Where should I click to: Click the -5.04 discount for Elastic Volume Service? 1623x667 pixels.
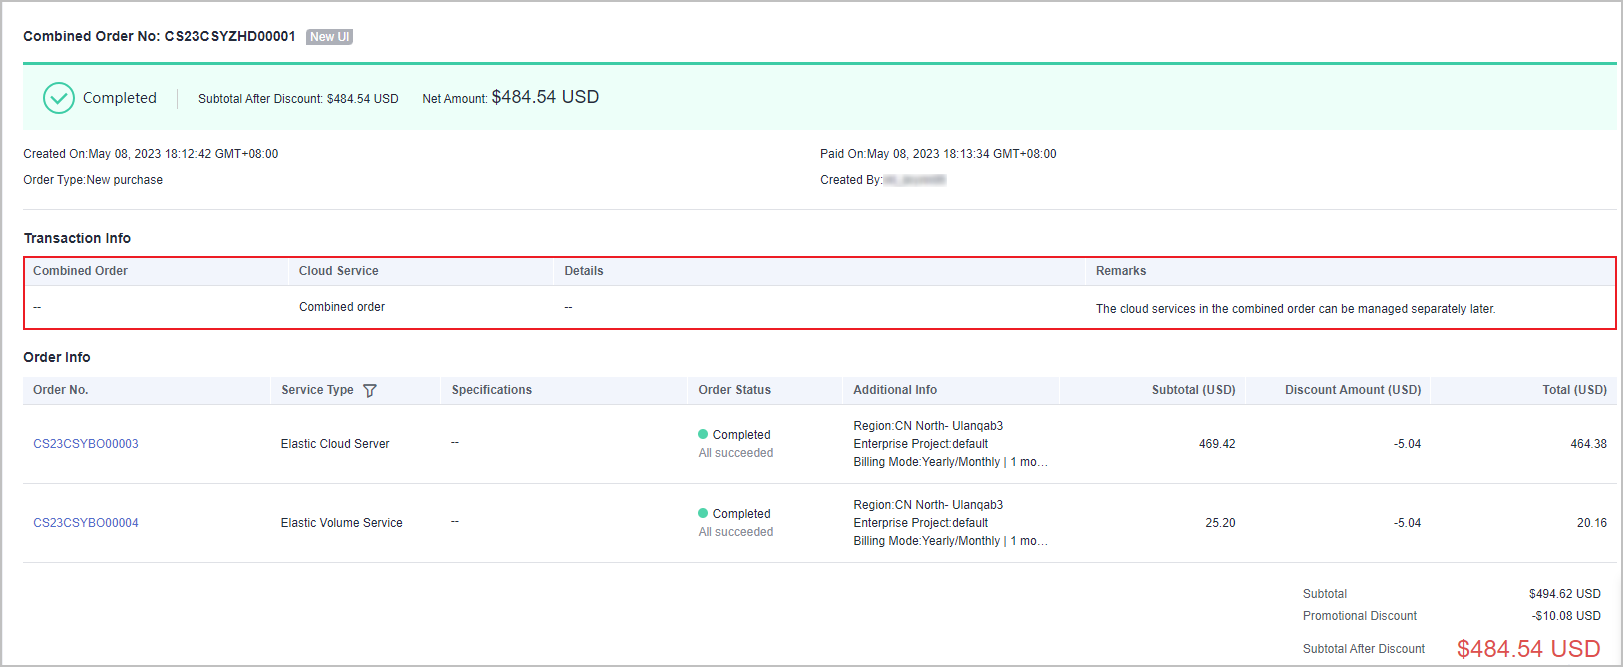click(x=1407, y=523)
